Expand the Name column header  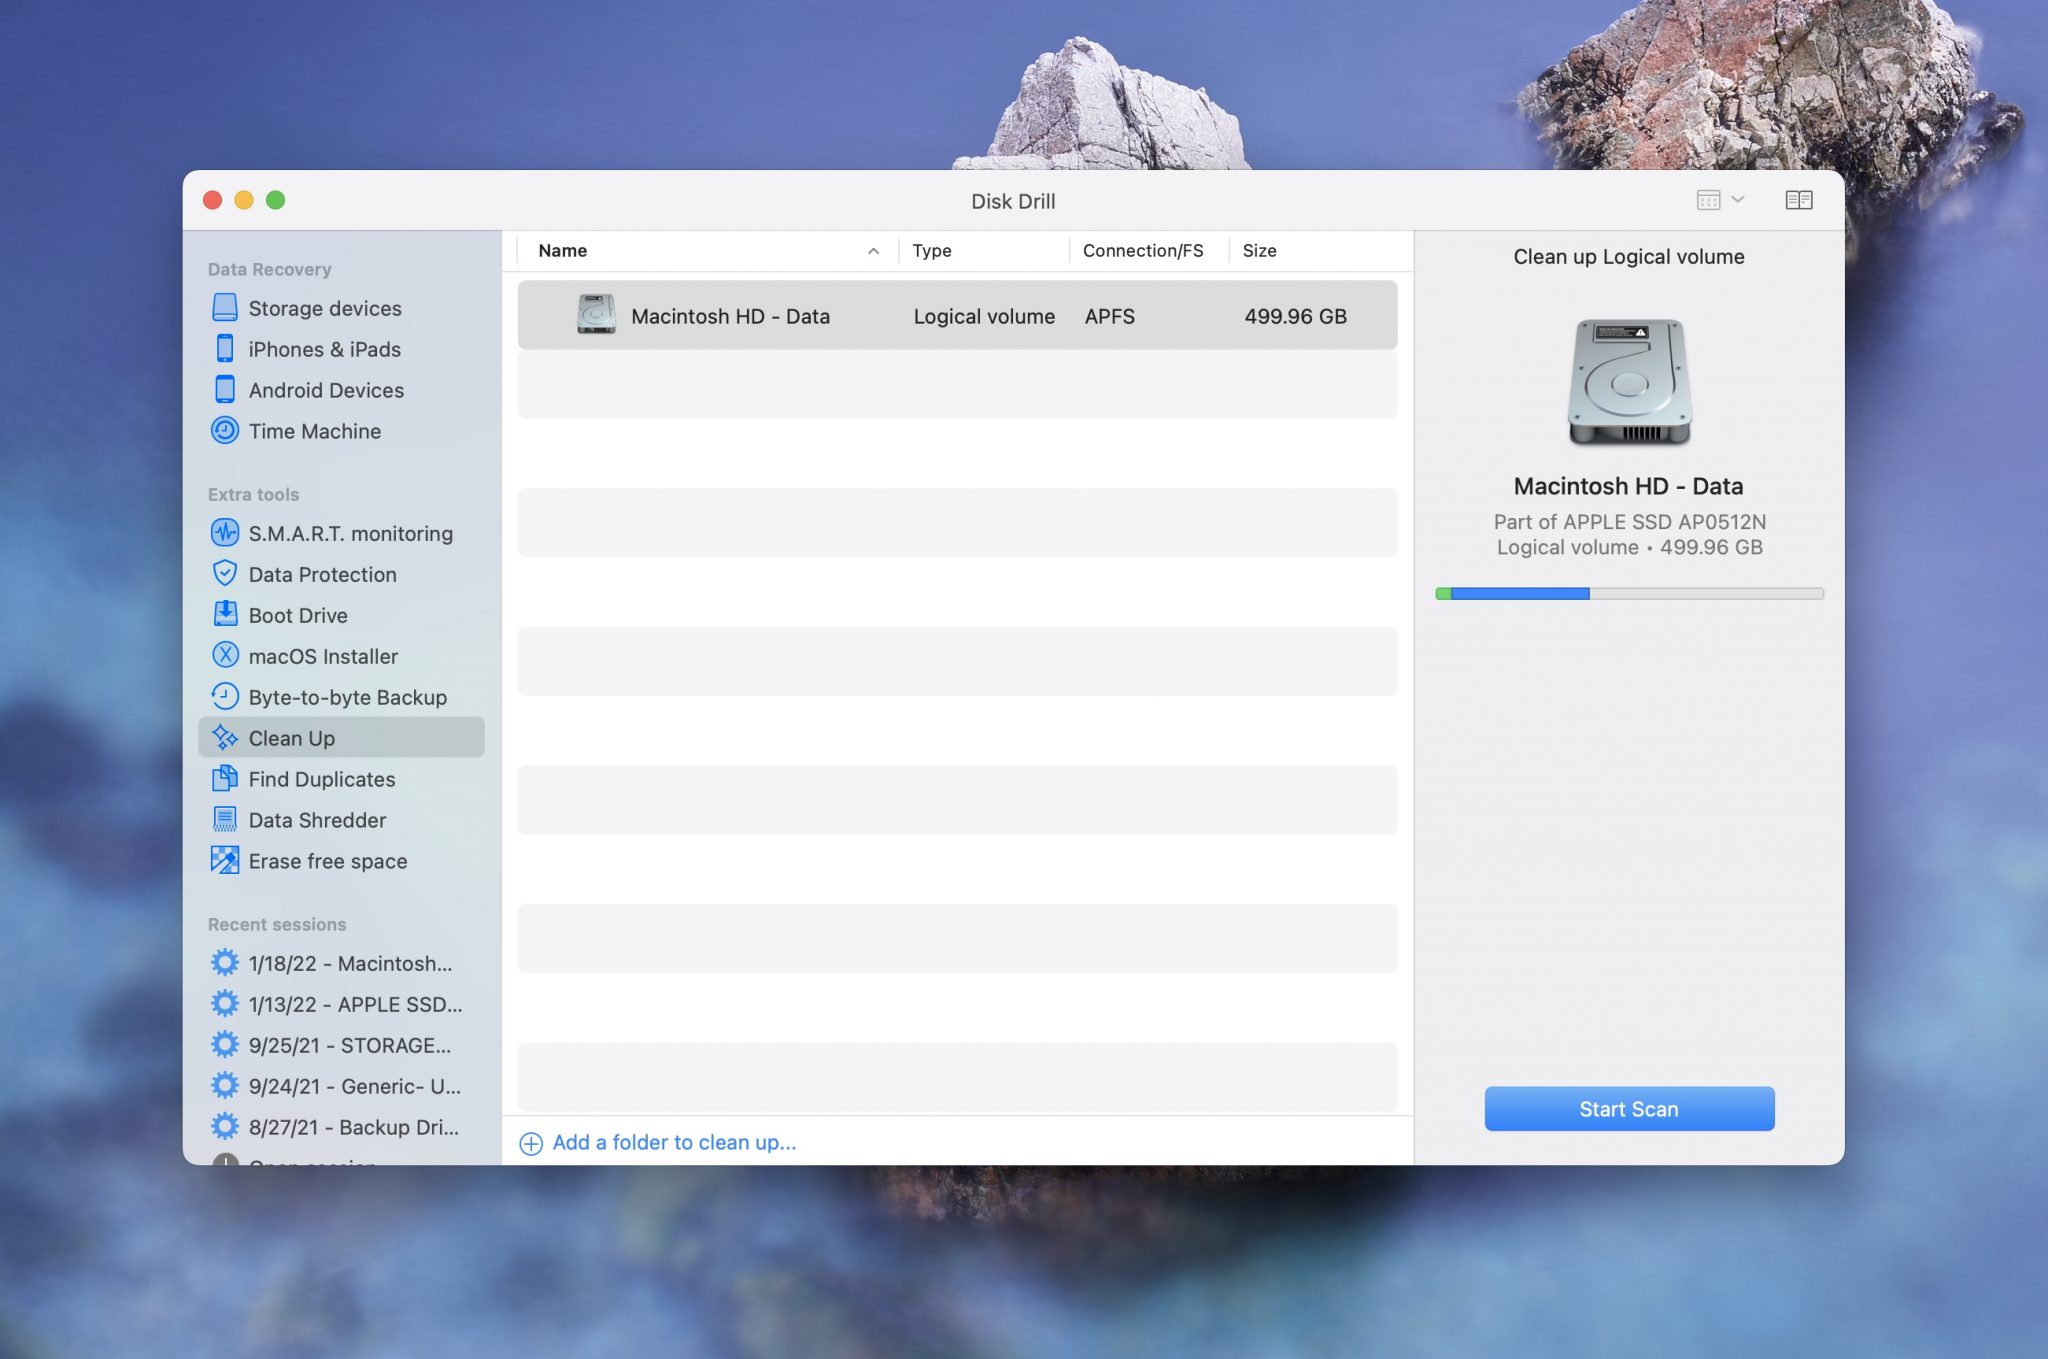pyautogui.click(x=894, y=250)
